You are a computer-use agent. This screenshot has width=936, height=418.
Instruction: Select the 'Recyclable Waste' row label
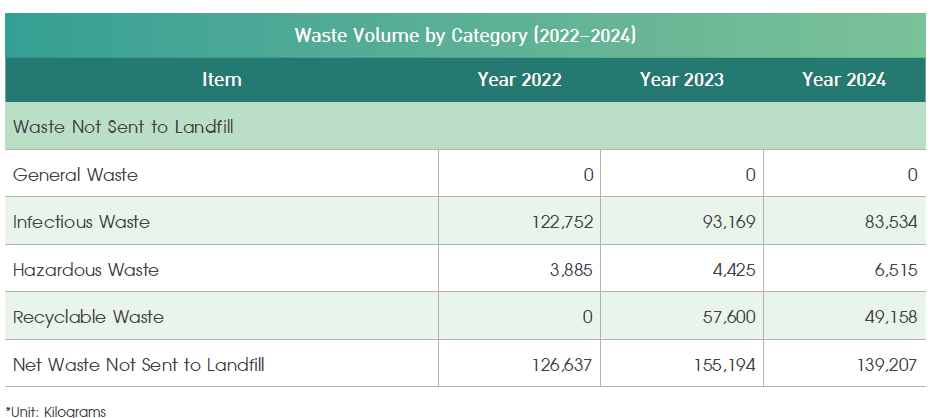point(88,317)
